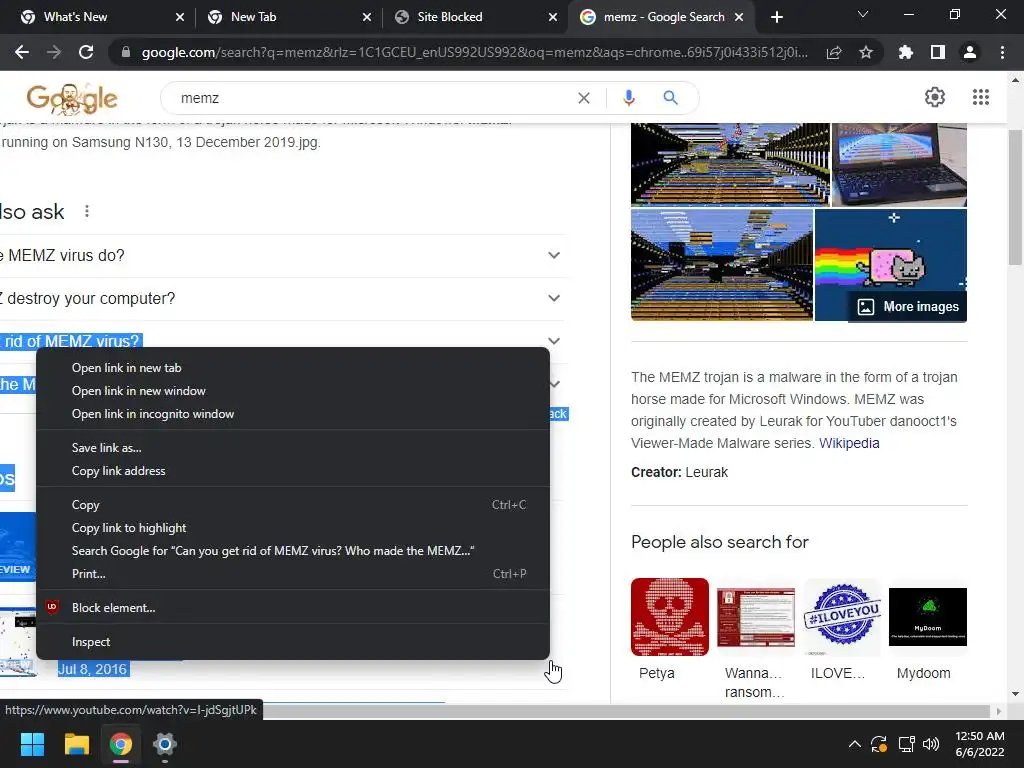Image resolution: width=1024 pixels, height=768 pixels.
Task: Open network status tray icon
Action: [906, 744]
